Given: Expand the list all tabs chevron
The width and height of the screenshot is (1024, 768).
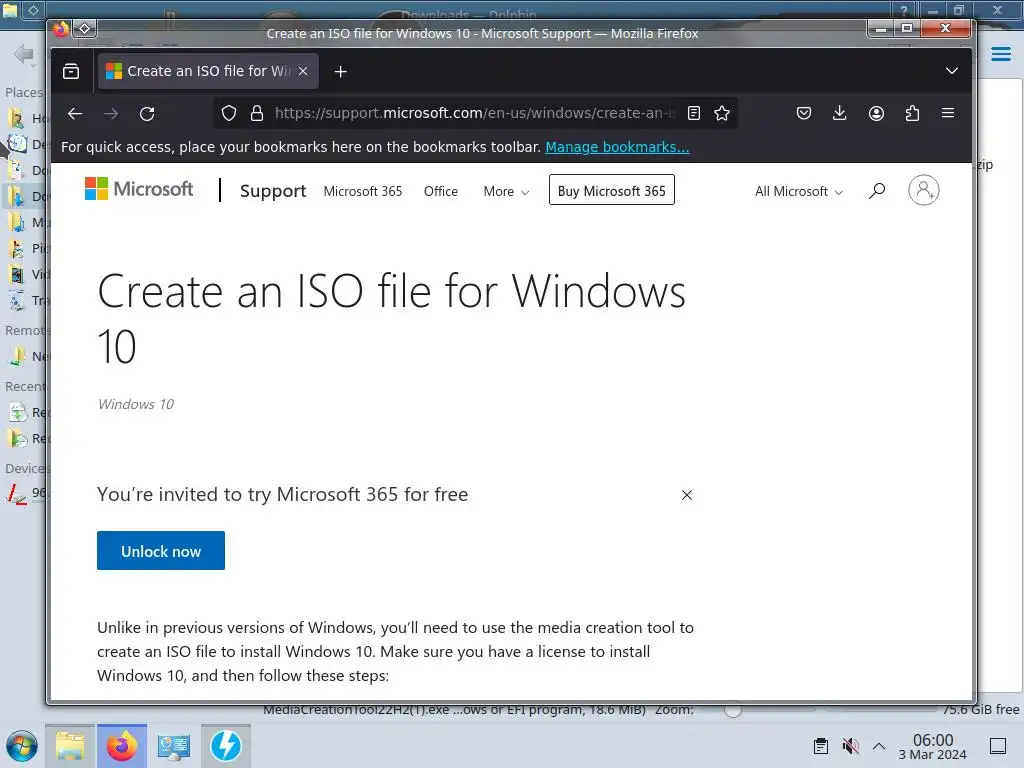Looking at the screenshot, I should click(952, 71).
